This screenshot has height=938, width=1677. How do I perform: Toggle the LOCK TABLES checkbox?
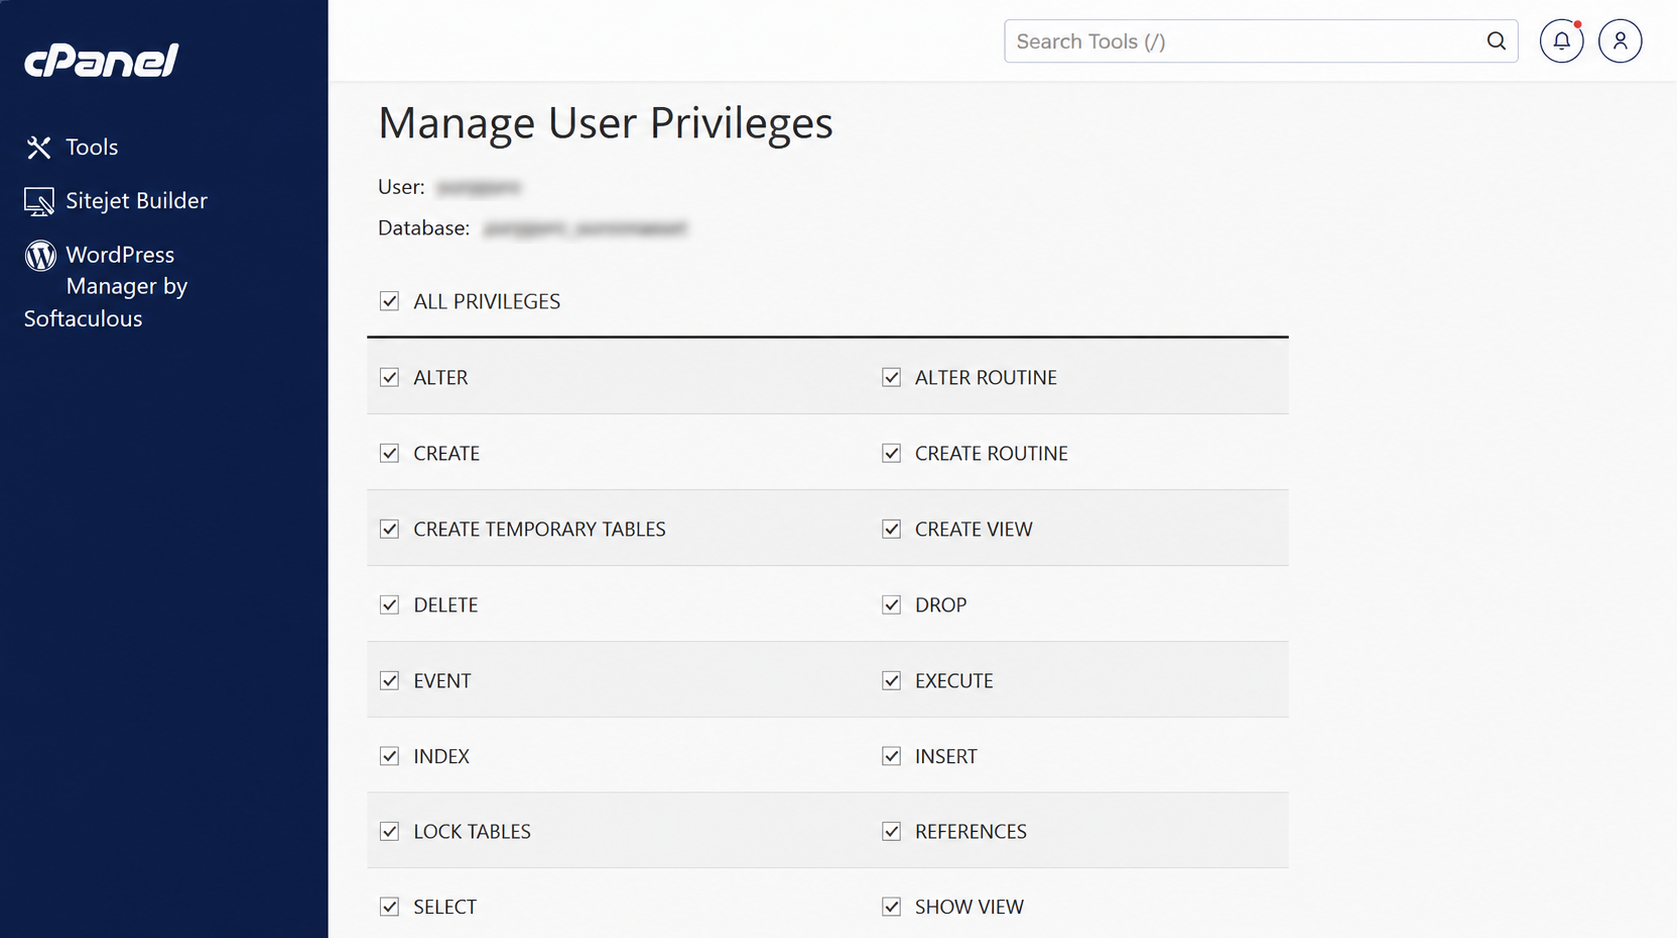point(389,832)
